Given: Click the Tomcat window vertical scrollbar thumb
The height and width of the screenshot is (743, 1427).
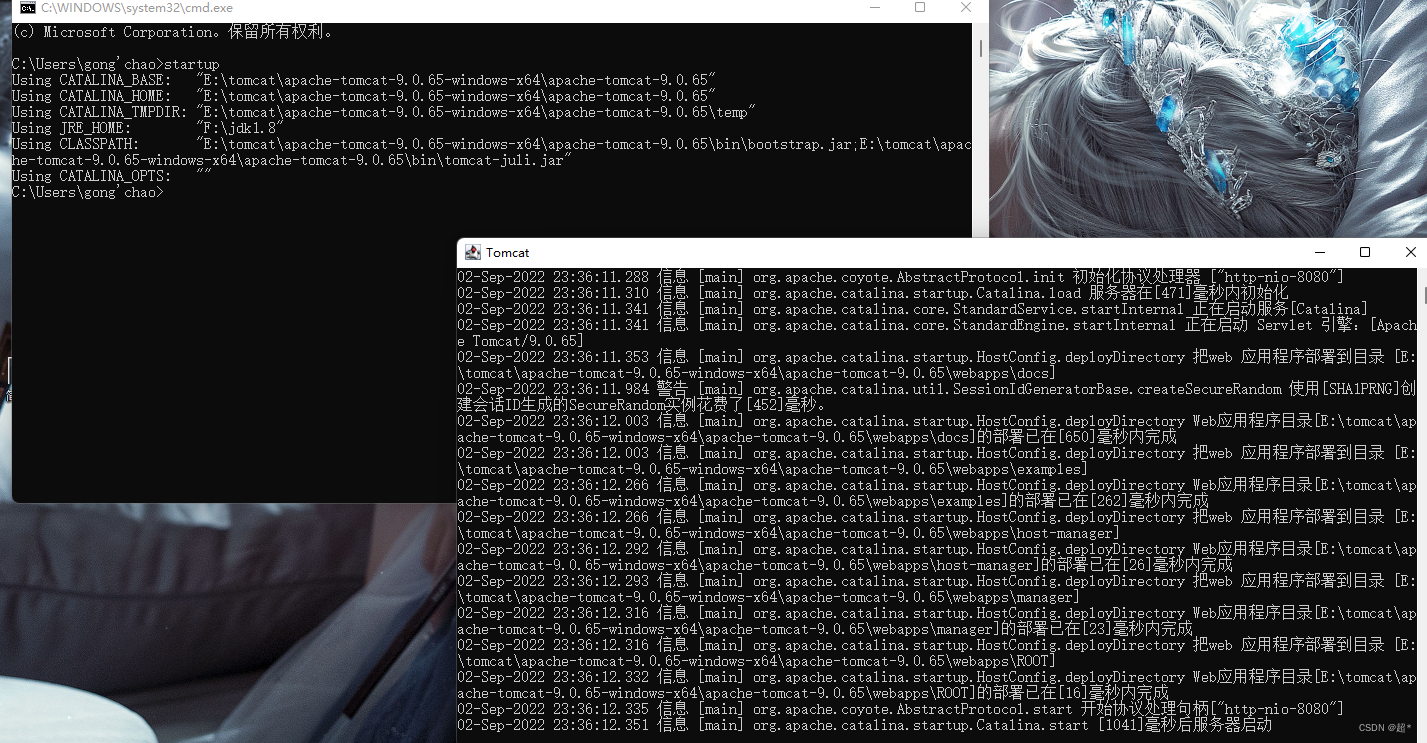Looking at the screenshot, I should (x=1424, y=294).
